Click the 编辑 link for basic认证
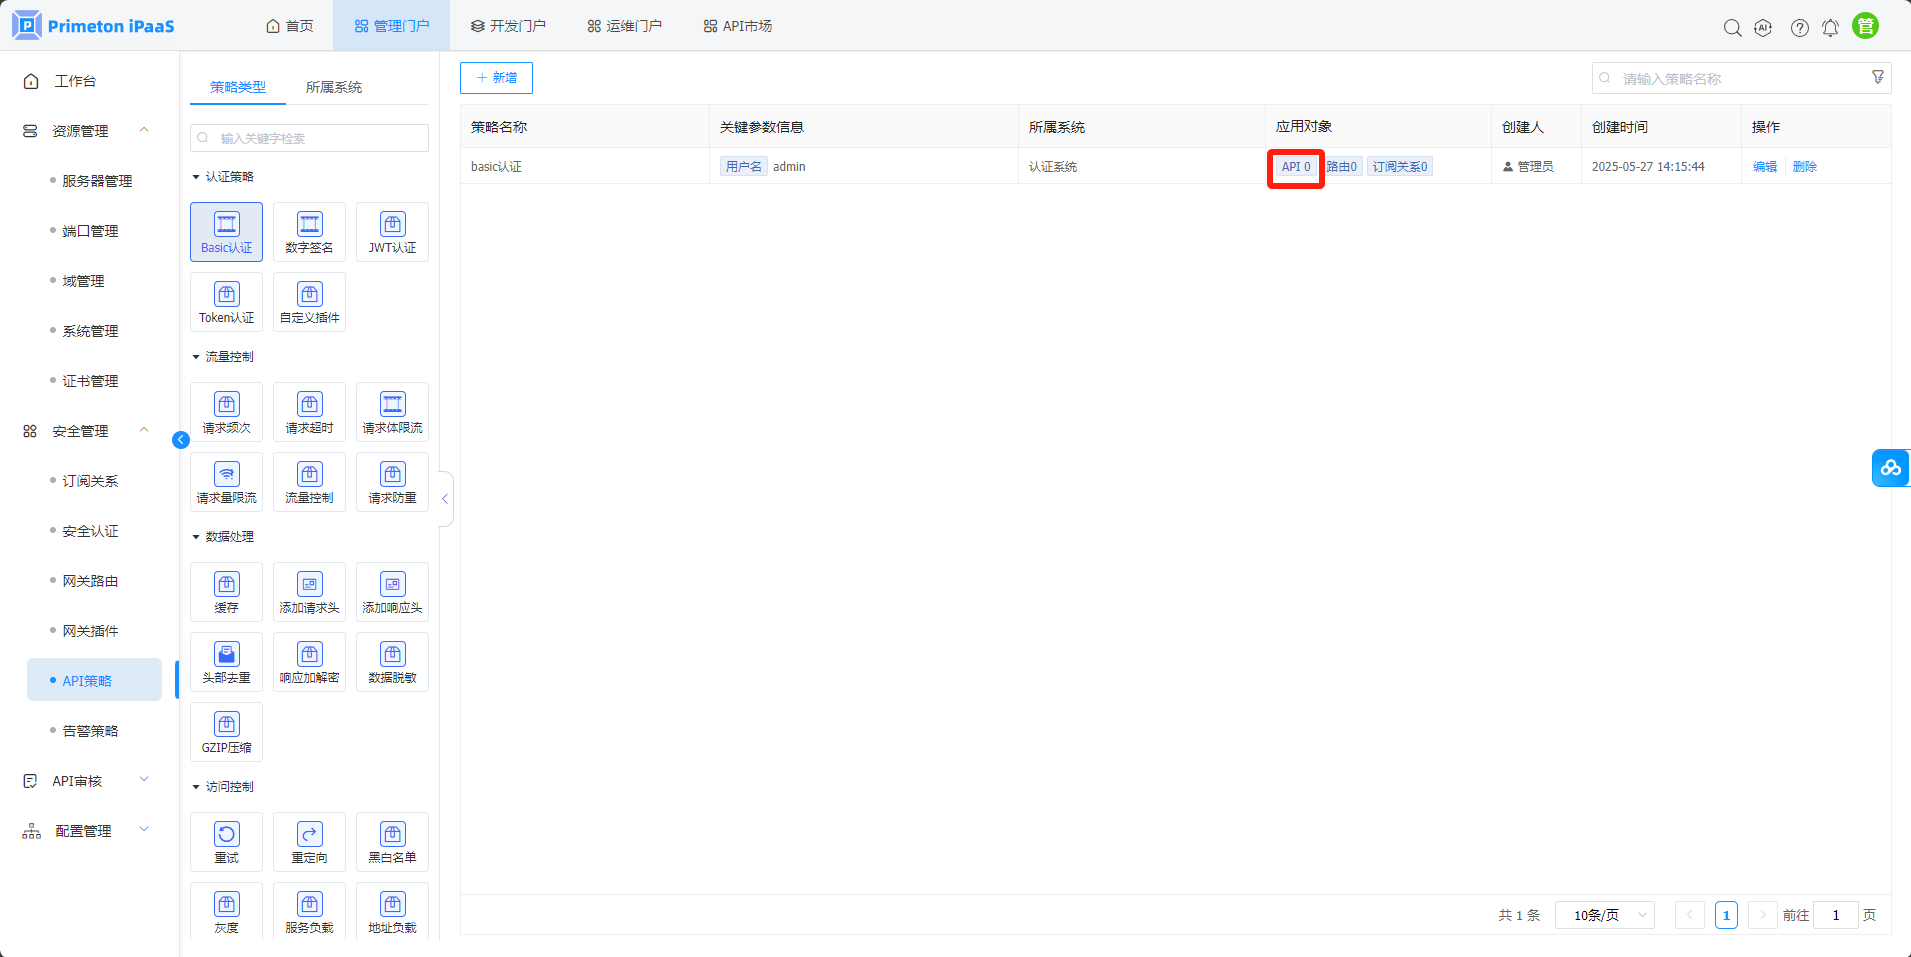 point(1764,167)
